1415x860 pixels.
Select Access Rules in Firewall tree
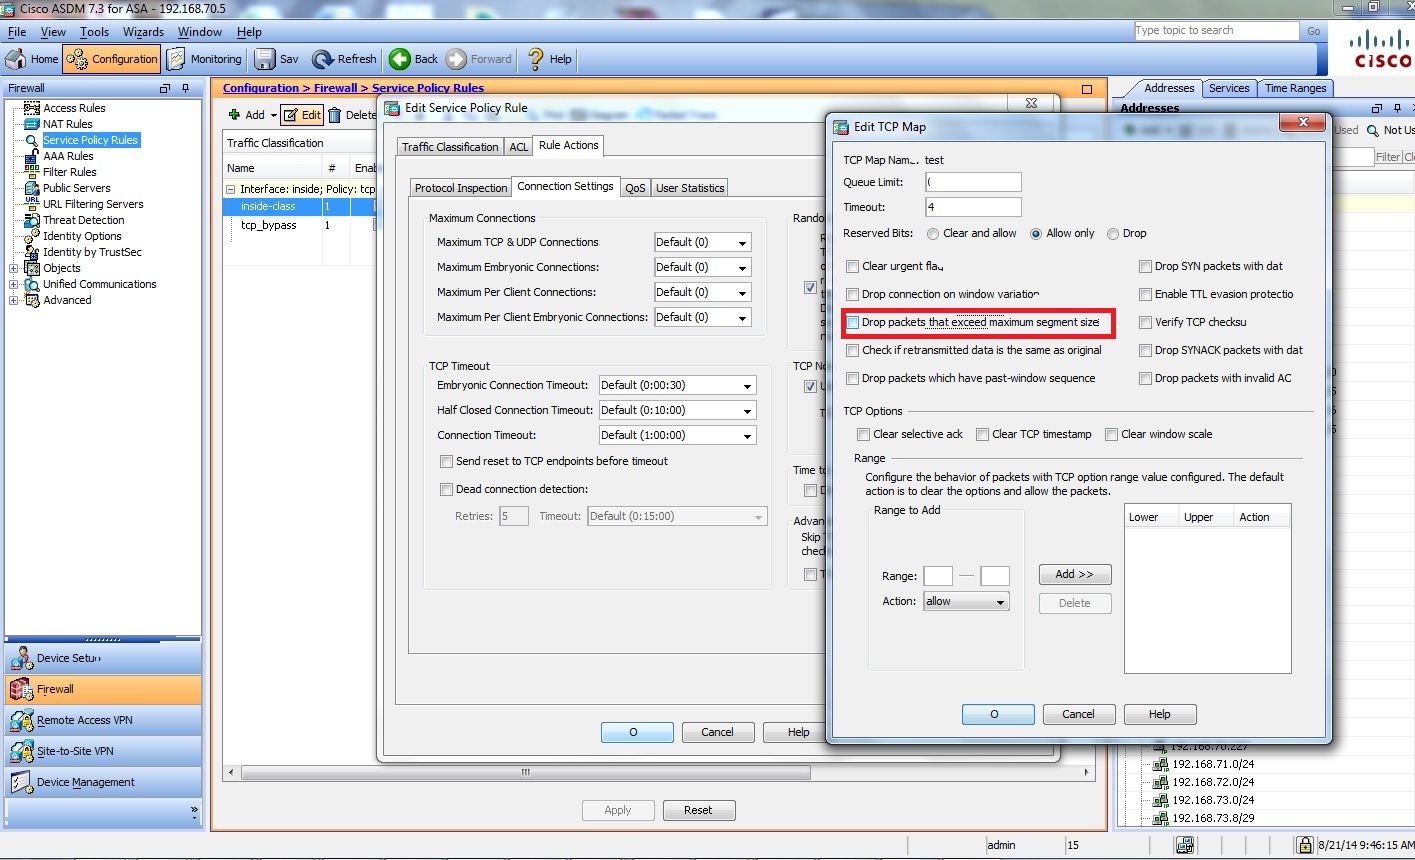click(74, 108)
